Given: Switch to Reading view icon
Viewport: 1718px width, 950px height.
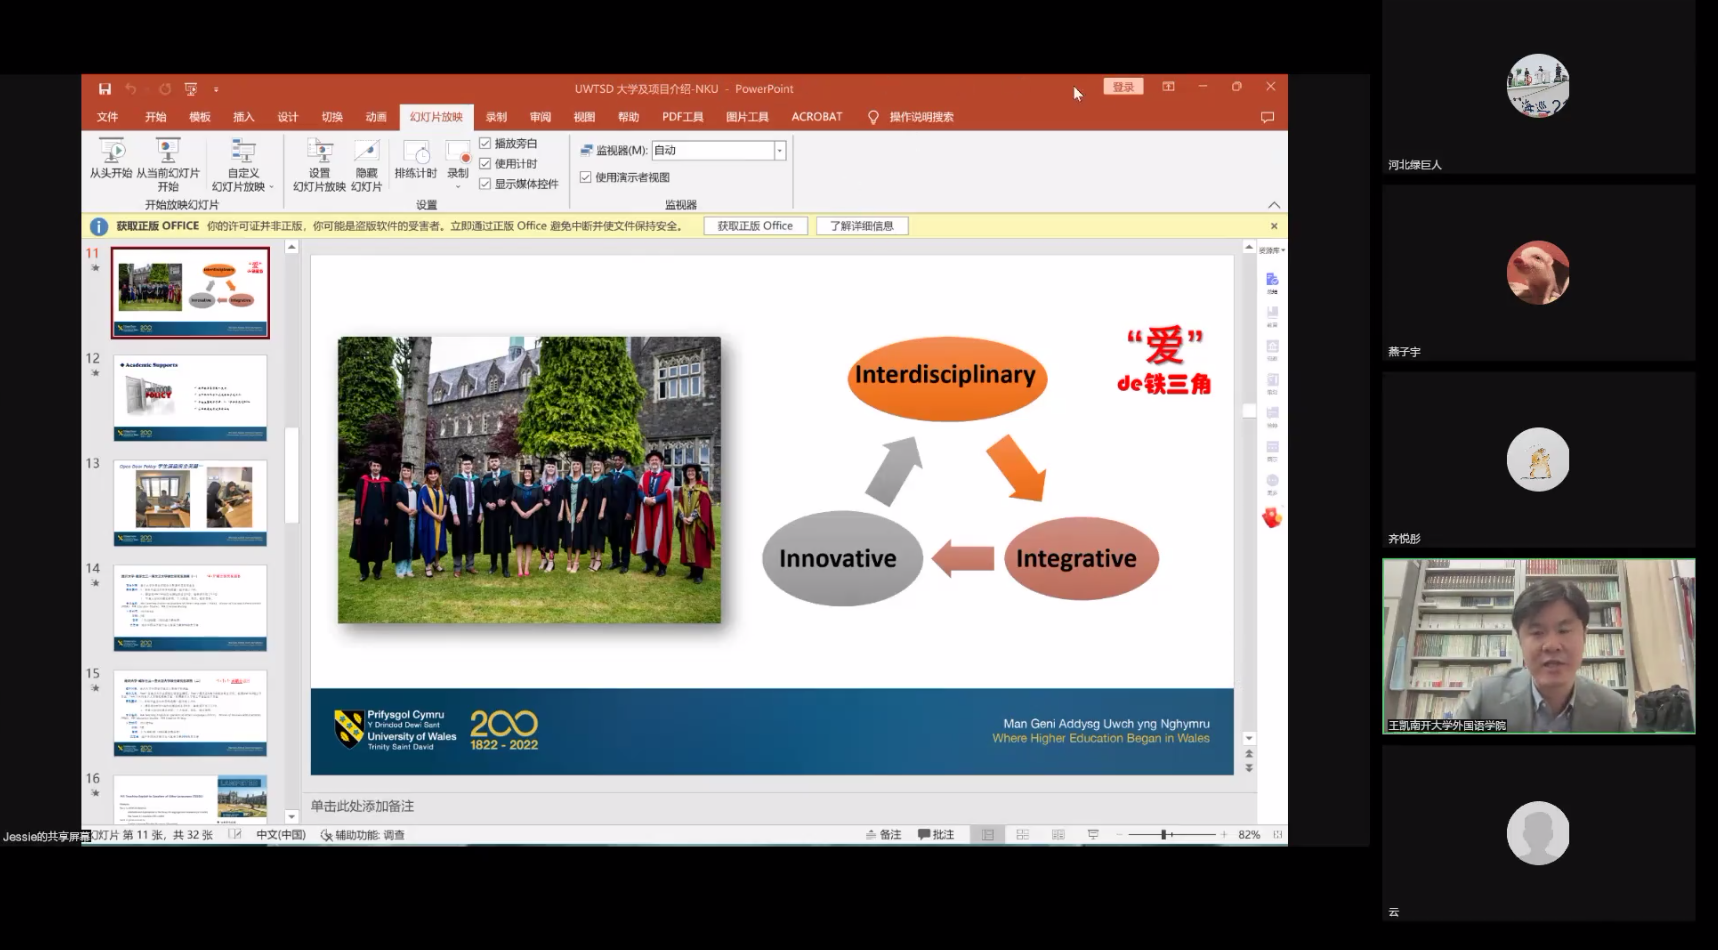Looking at the screenshot, I should click(x=1058, y=835).
